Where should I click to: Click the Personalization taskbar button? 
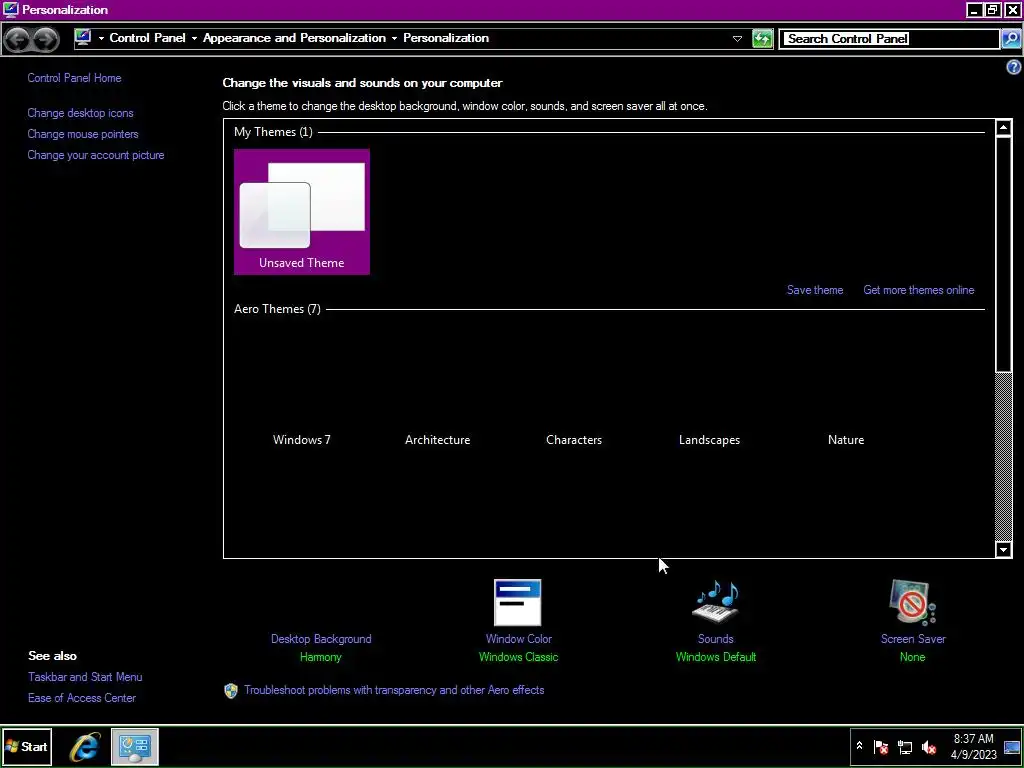tap(135, 746)
